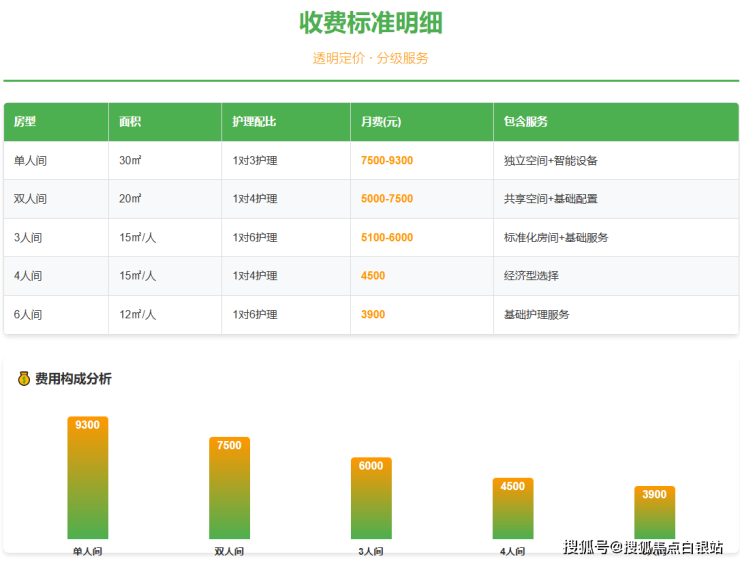Screen dimensions: 740x563
Task: Select the 护理配比 column header
Action: coord(254,122)
